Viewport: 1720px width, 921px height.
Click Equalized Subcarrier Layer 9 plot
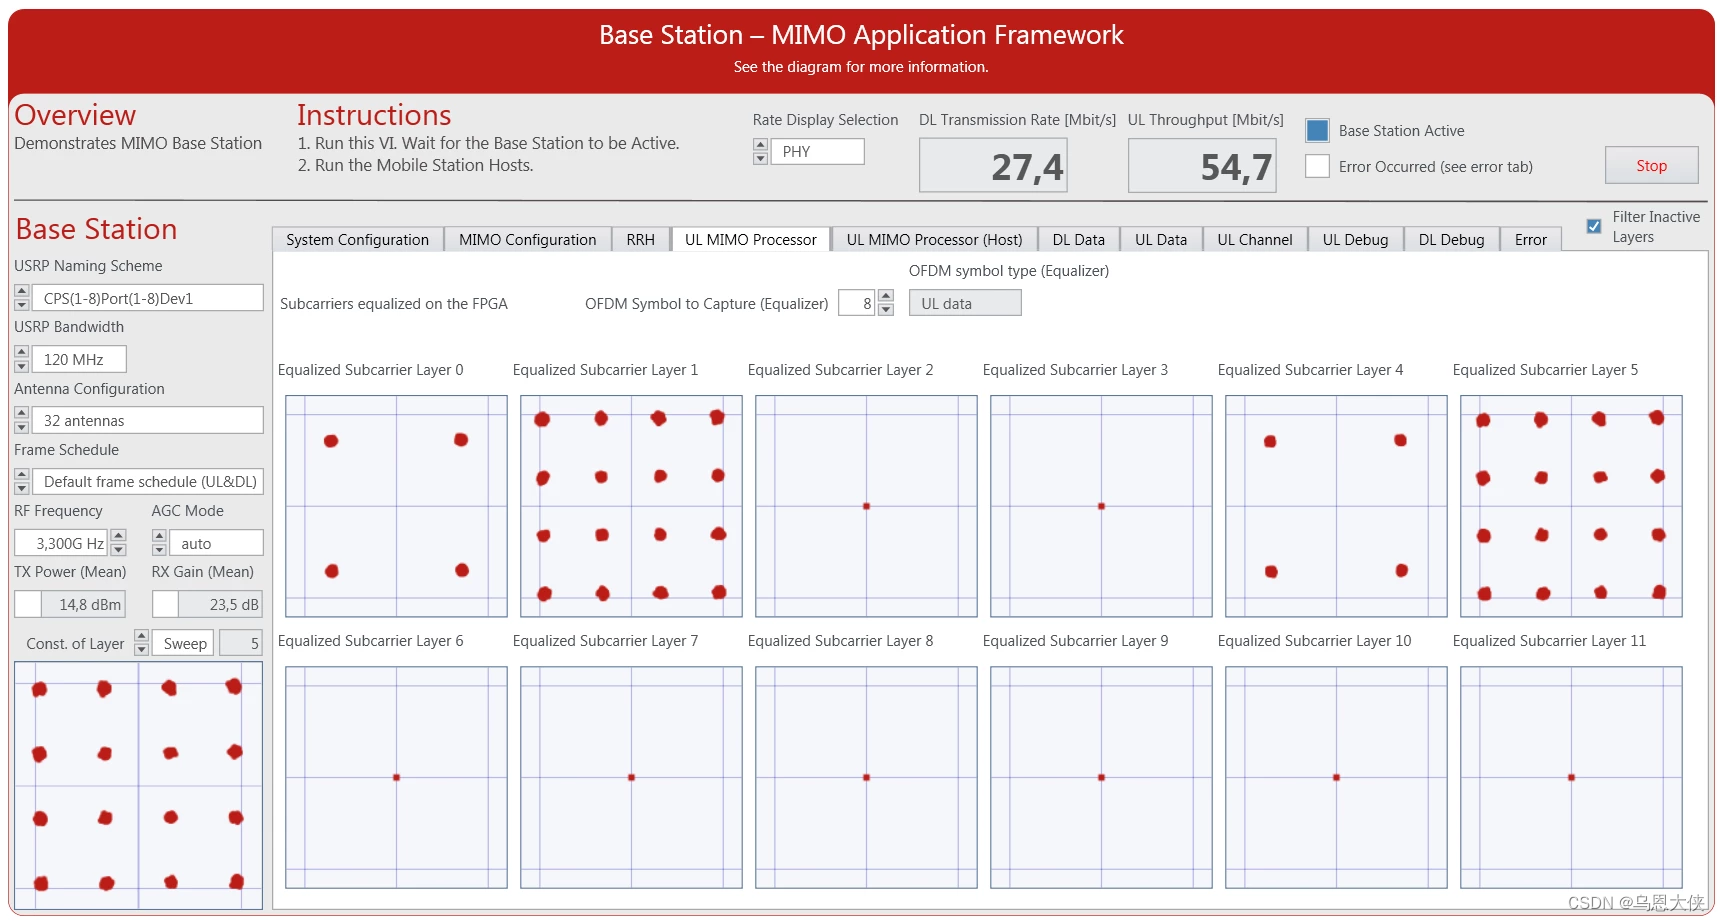tap(1101, 777)
